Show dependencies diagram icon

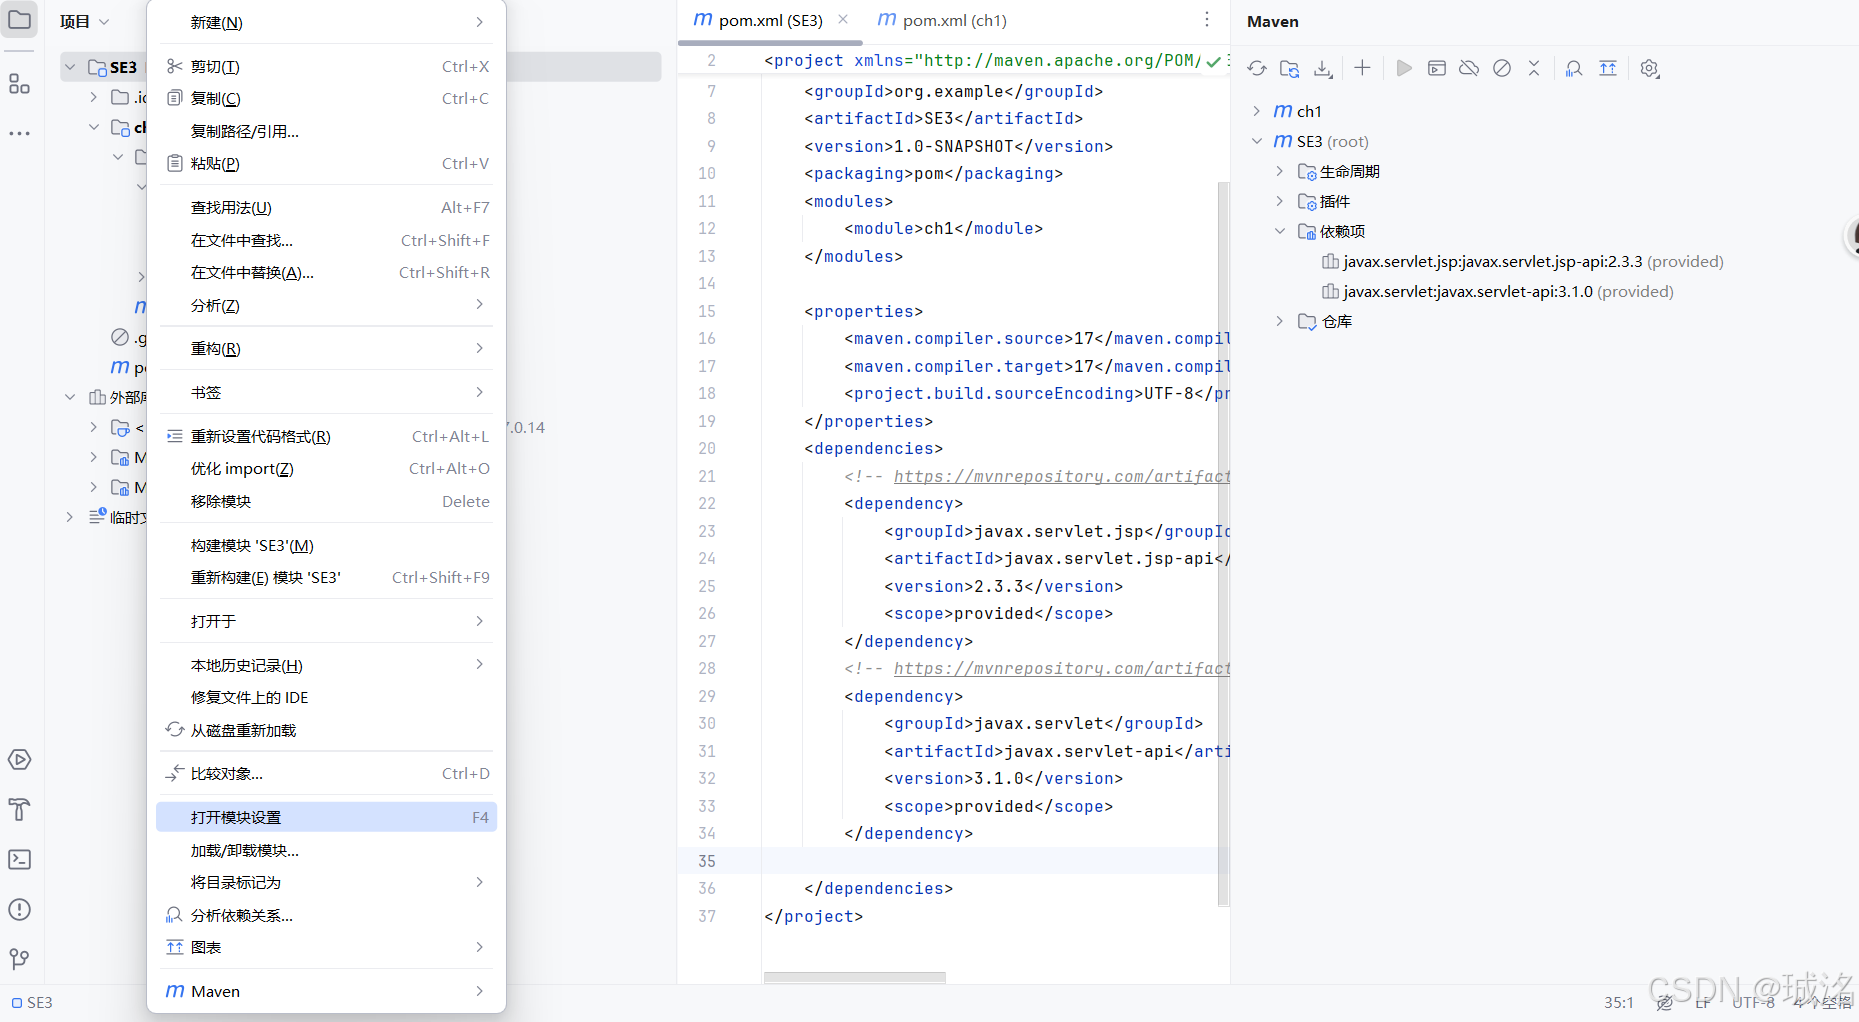(1608, 68)
